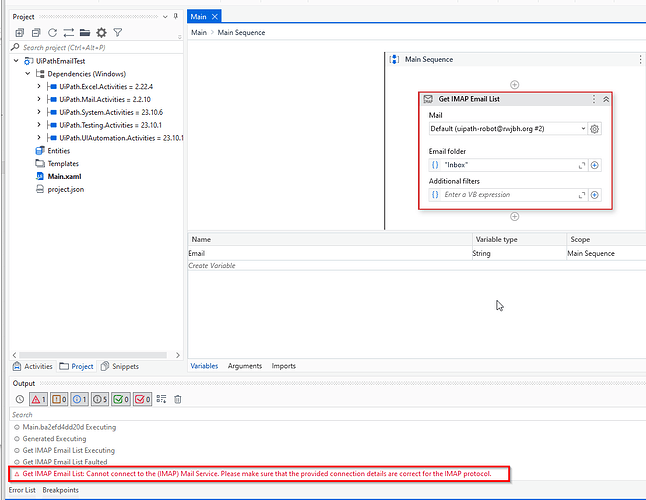Select project.json file
Screen dimensions: 646x500
pos(66,189)
